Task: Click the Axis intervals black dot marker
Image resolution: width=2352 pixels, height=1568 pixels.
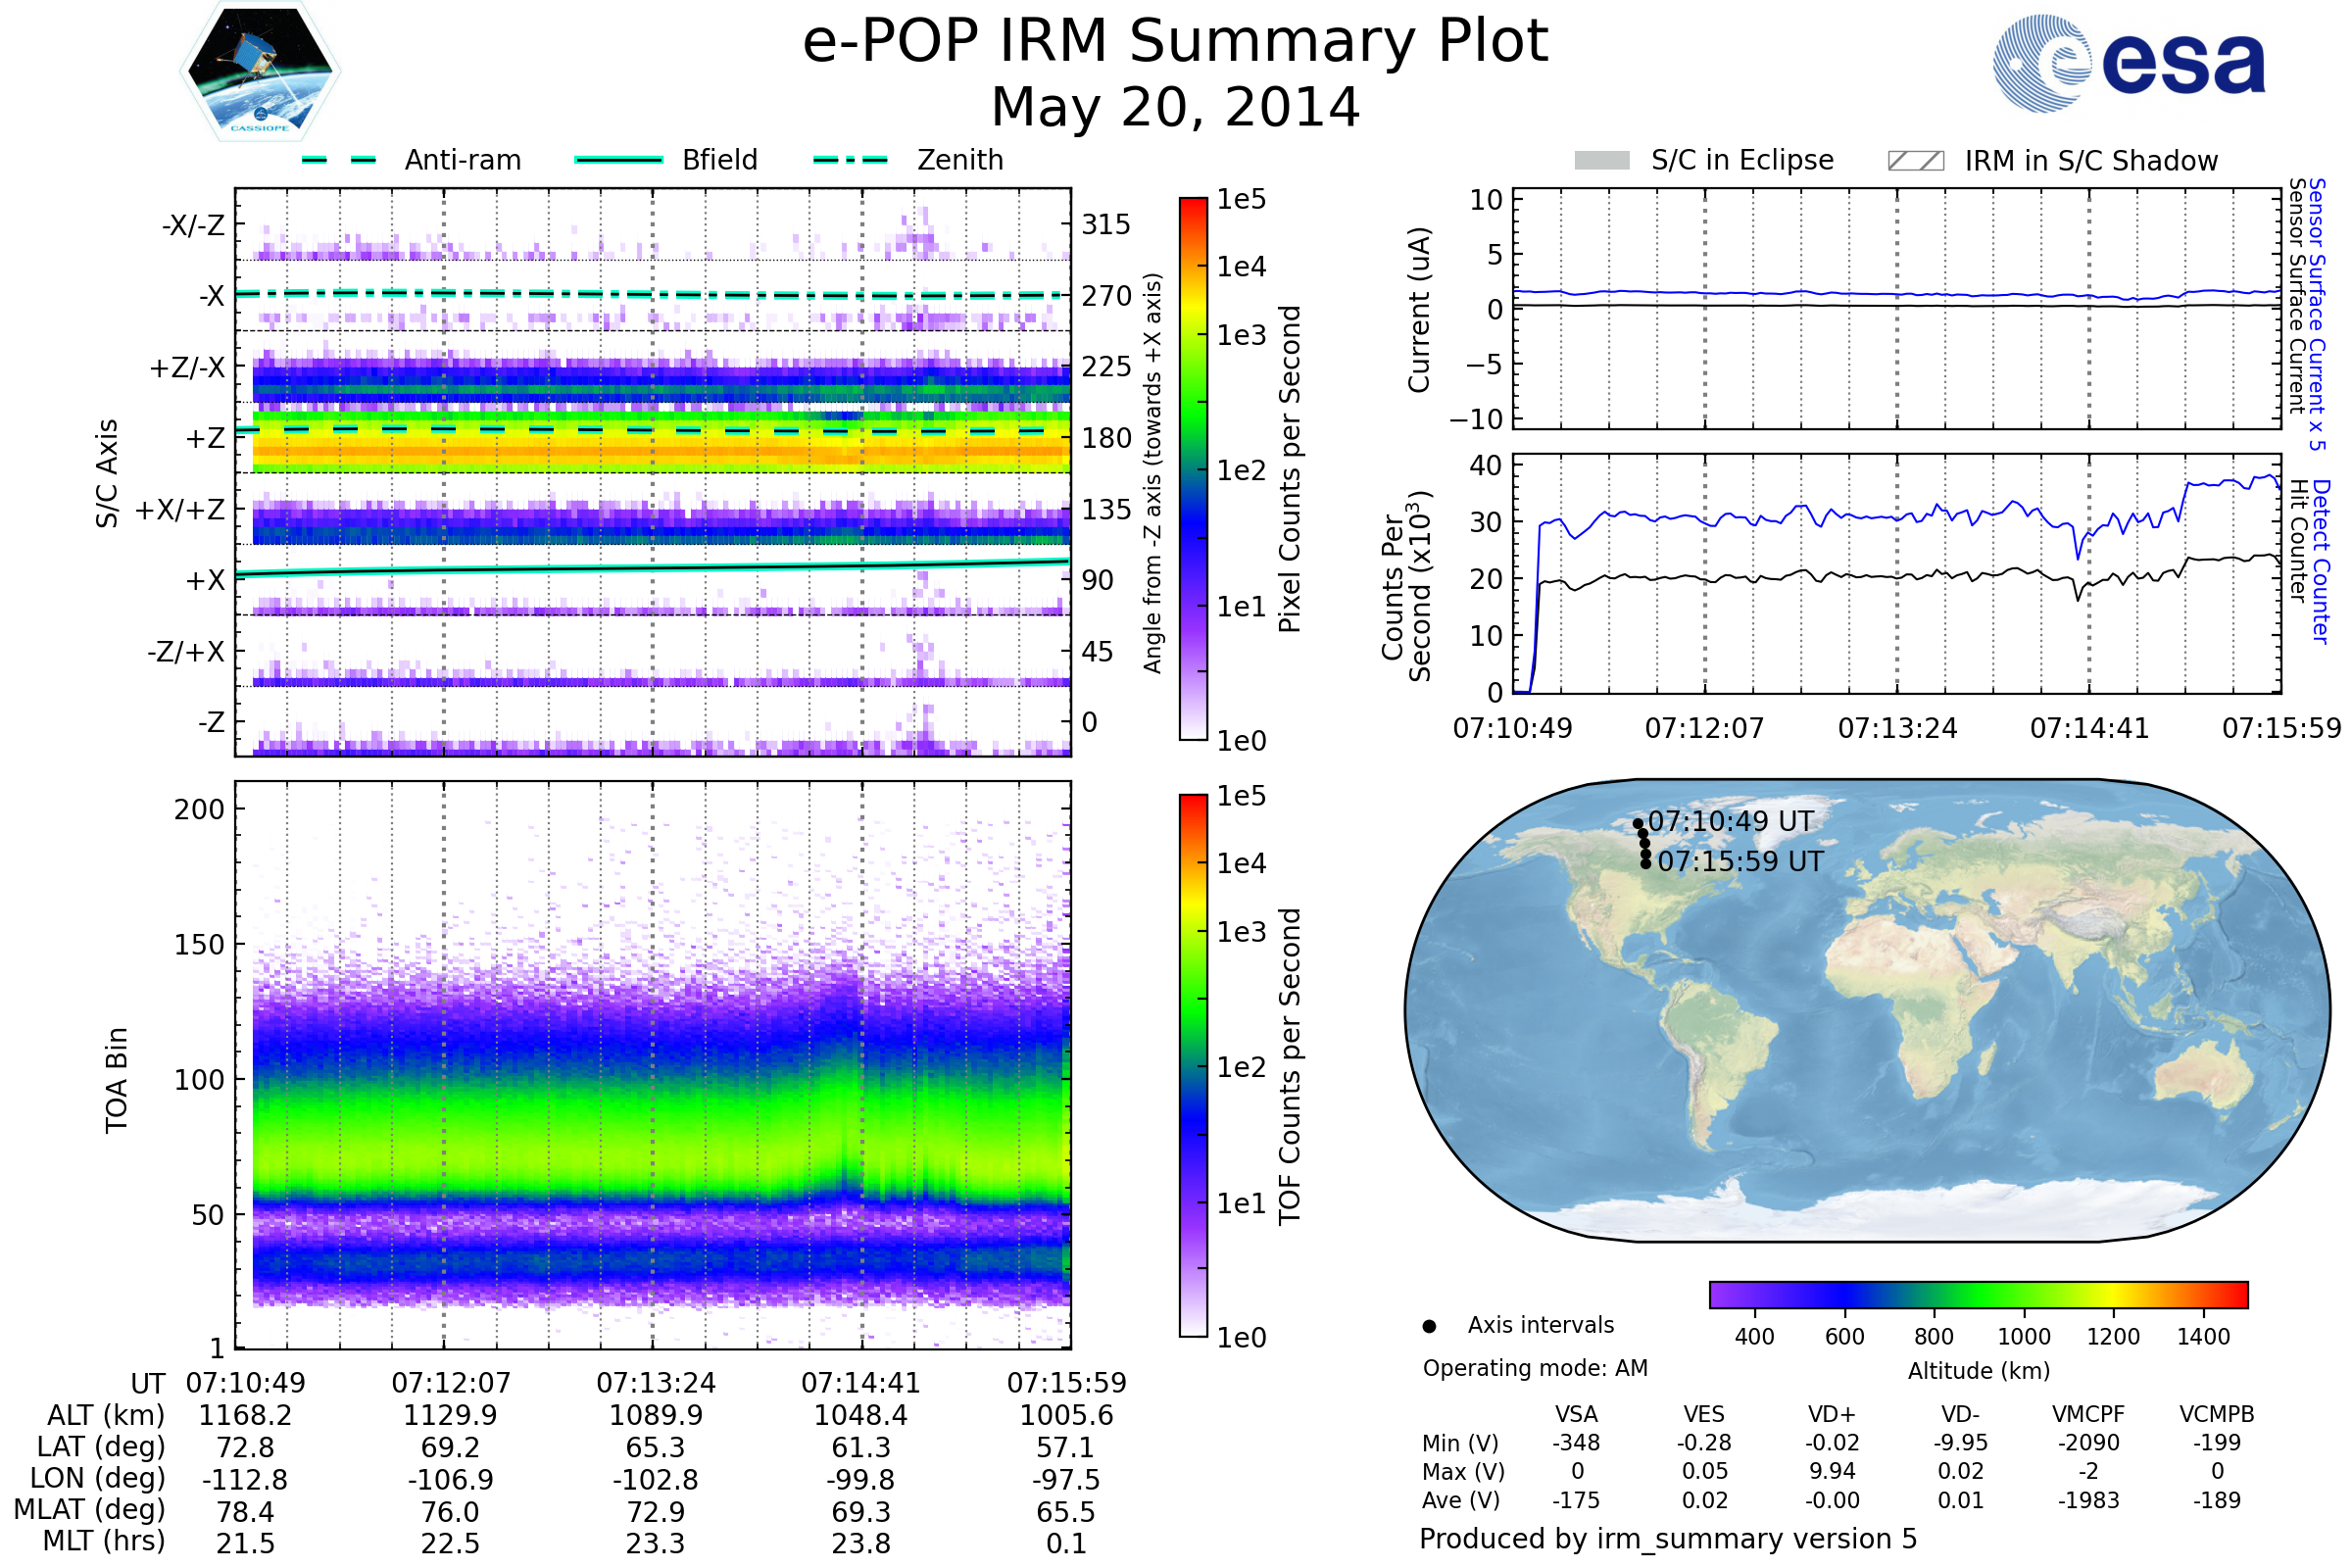Action: point(1429,1326)
